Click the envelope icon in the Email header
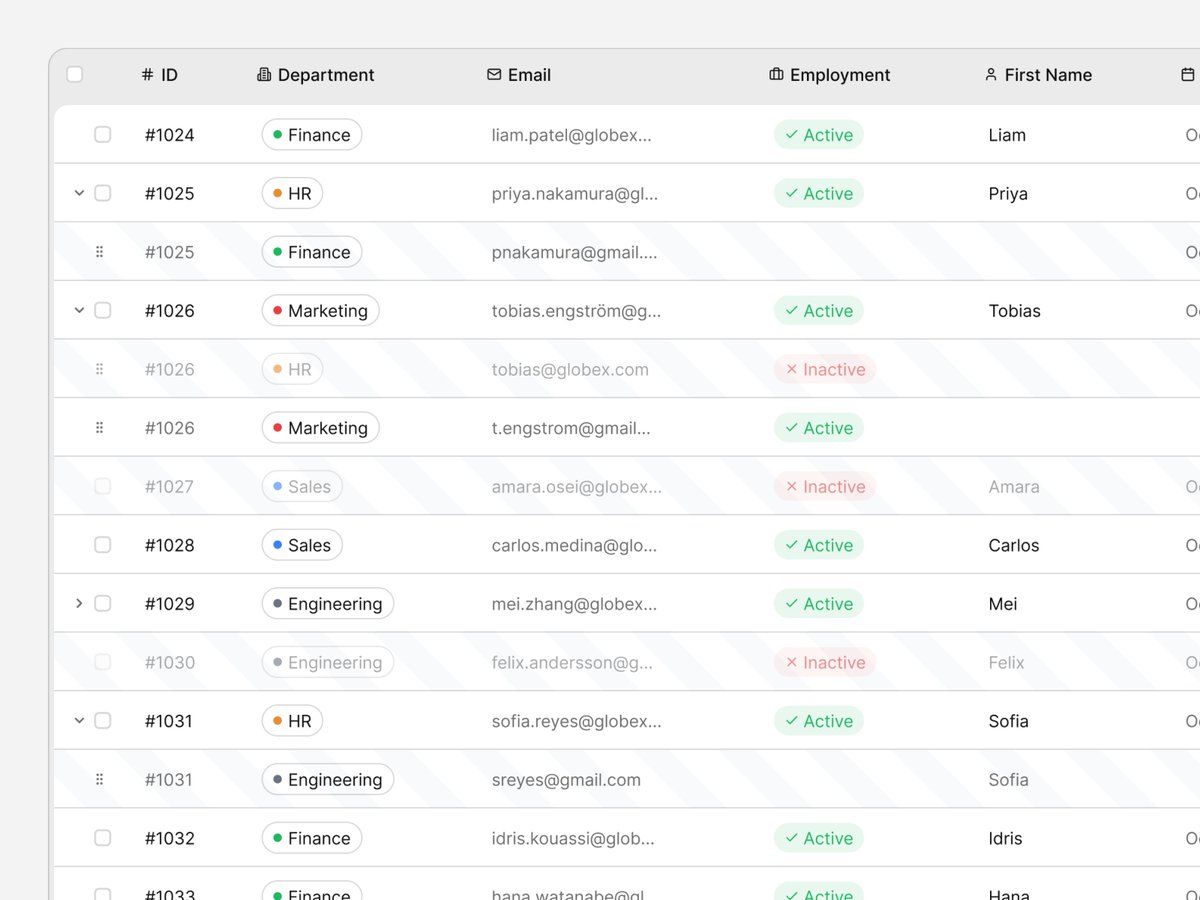Image resolution: width=1200 pixels, height=900 pixels. (x=493, y=74)
